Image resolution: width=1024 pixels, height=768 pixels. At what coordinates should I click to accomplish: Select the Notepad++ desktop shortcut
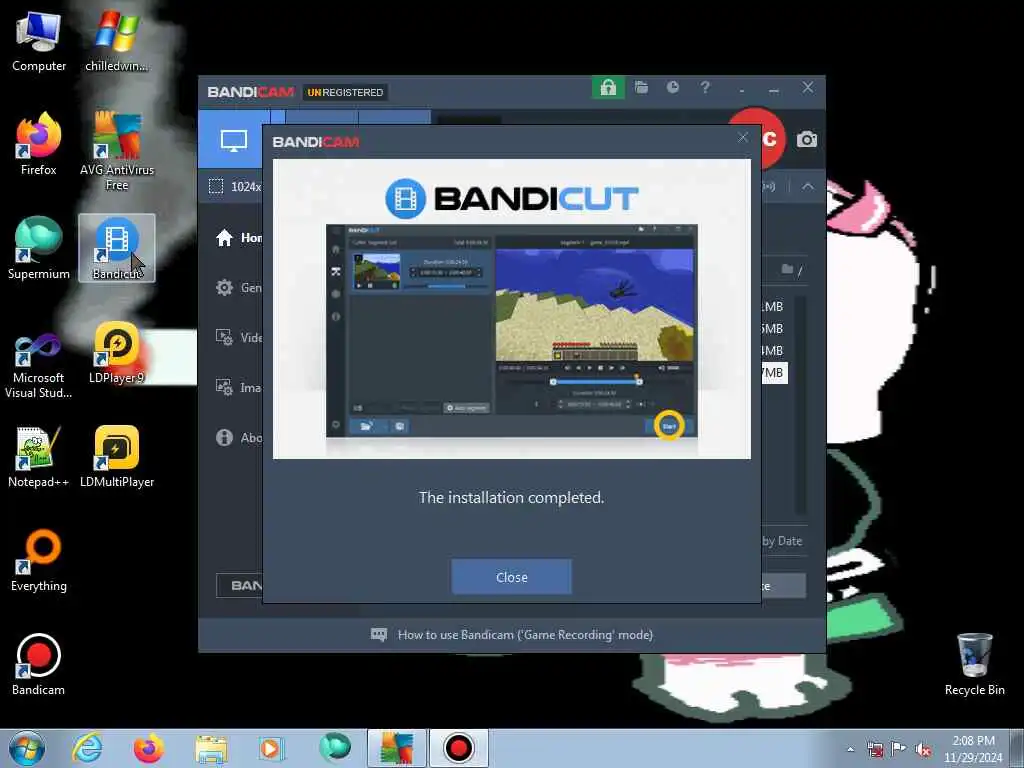(x=39, y=456)
